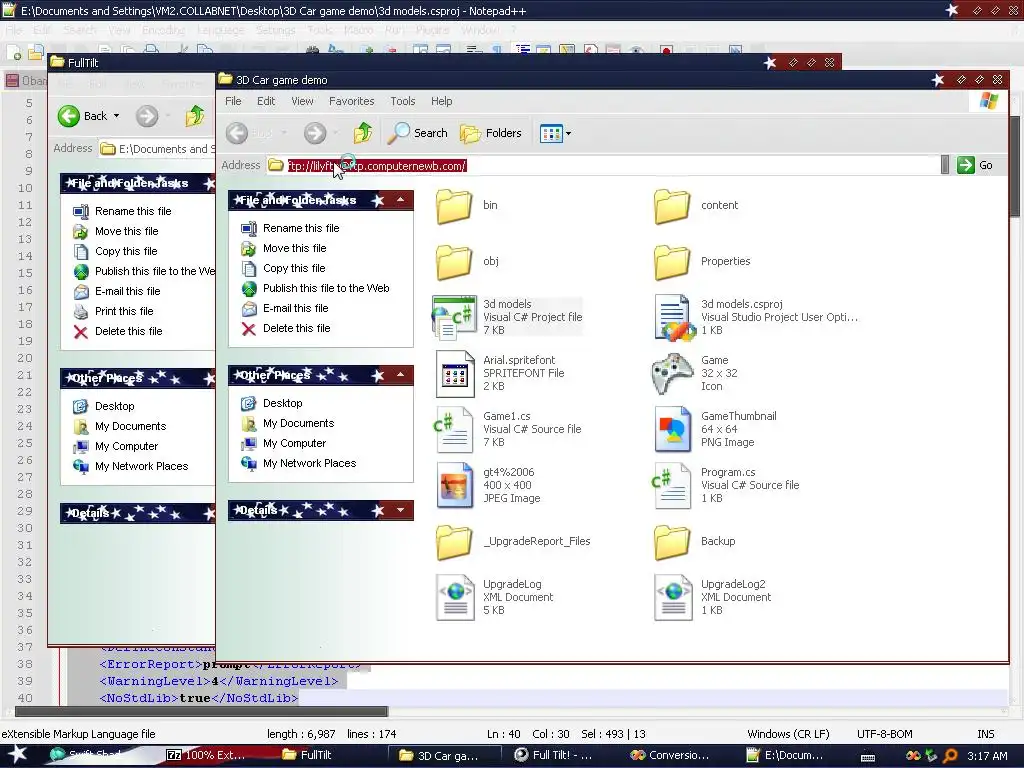Click Up folder icon in FullTilt window

pyautogui.click(x=195, y=116)
